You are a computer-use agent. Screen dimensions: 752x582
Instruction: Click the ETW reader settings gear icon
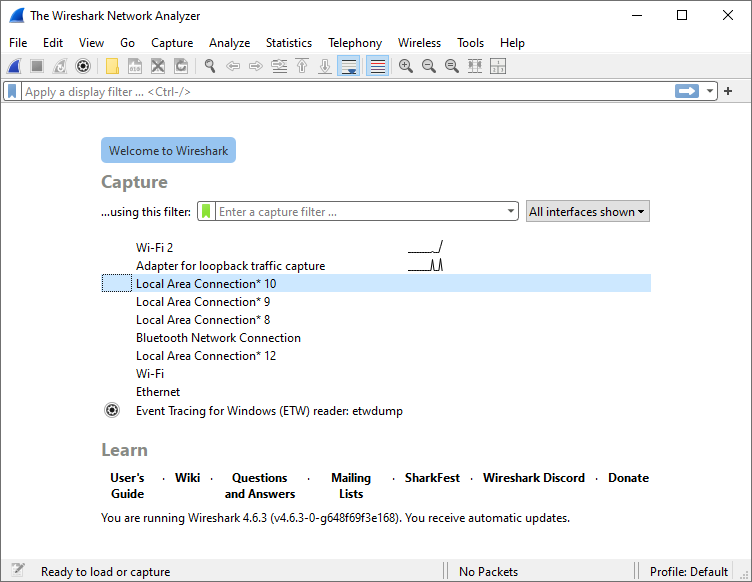point(112,410)
